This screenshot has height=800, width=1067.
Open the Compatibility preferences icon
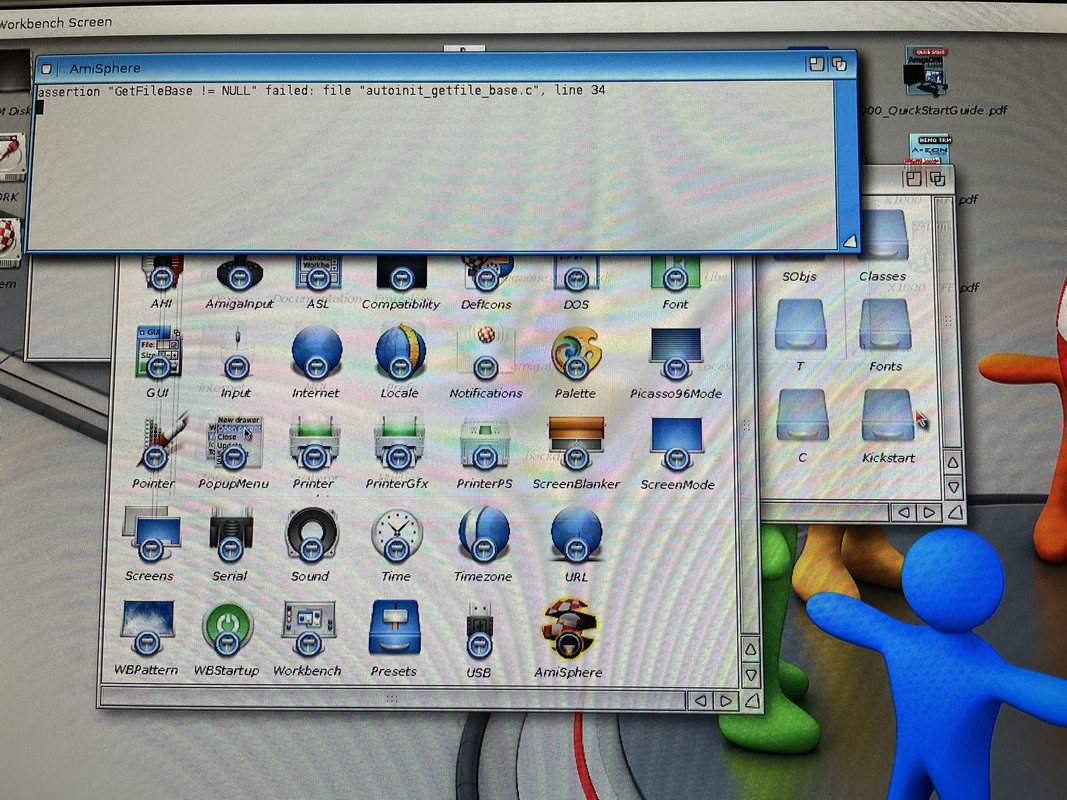(x=401, y=272)
